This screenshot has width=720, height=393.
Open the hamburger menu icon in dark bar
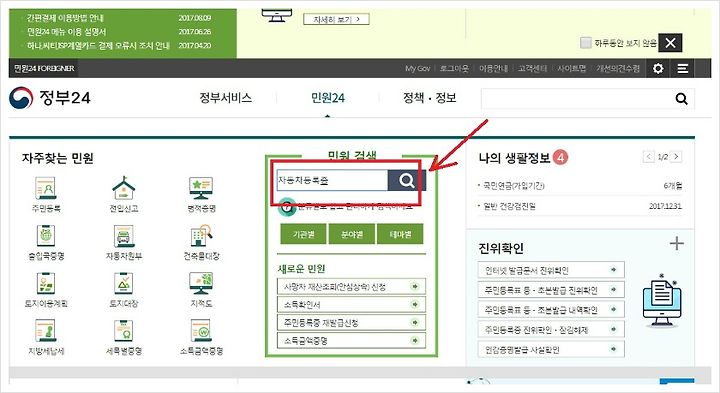[x=682, y=68]
